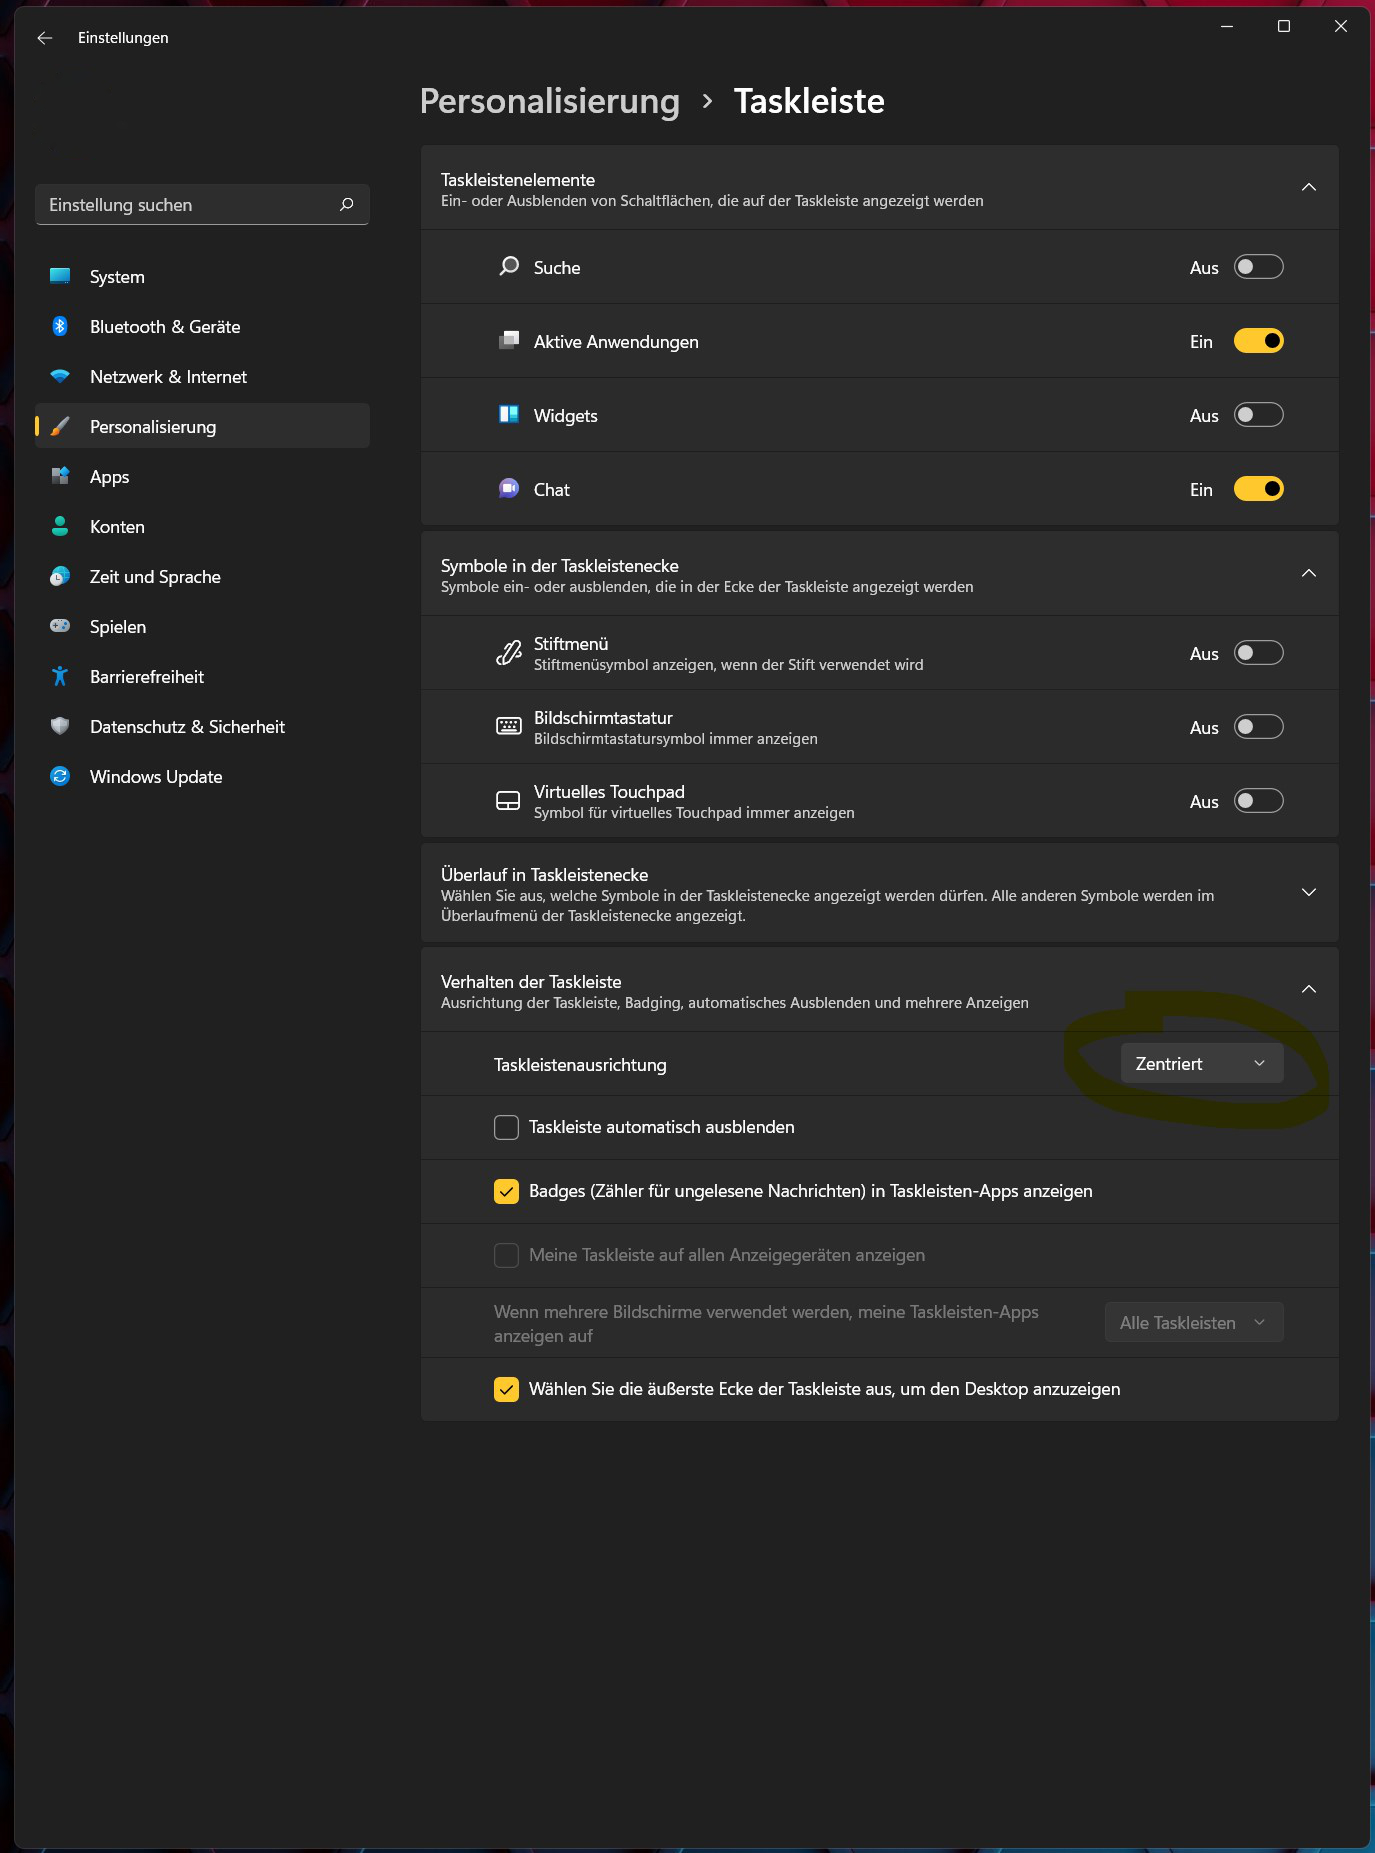The height and width of the screenshot is (1853, 1375).
Task: Click the Spielen gamepad icon
Action: [60, 626]
